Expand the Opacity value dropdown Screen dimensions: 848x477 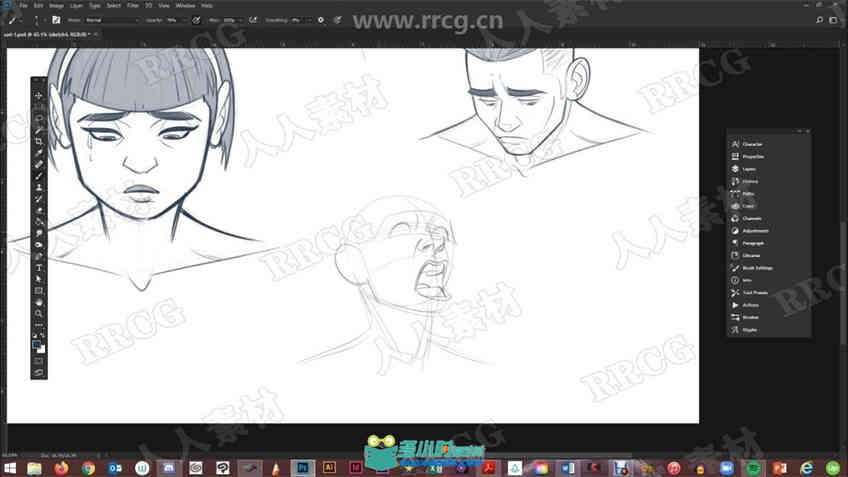click(x=184, y=20)
